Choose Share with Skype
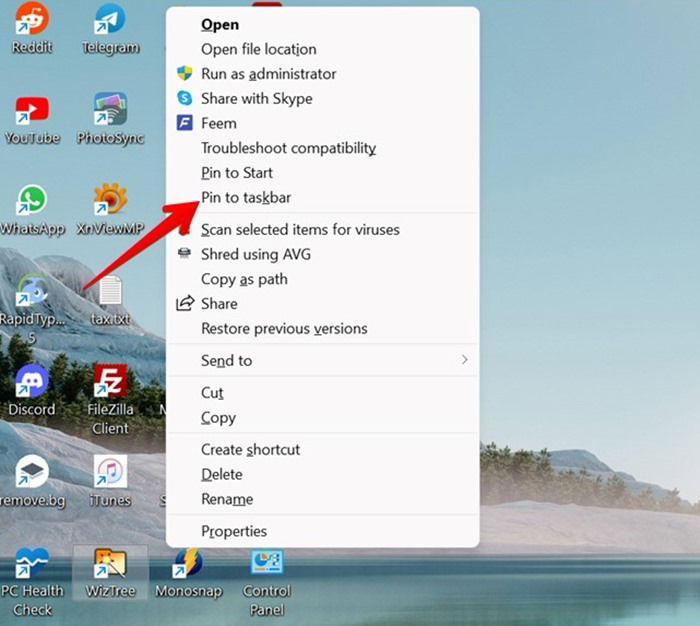700x626 pixels. click(322, 98)
